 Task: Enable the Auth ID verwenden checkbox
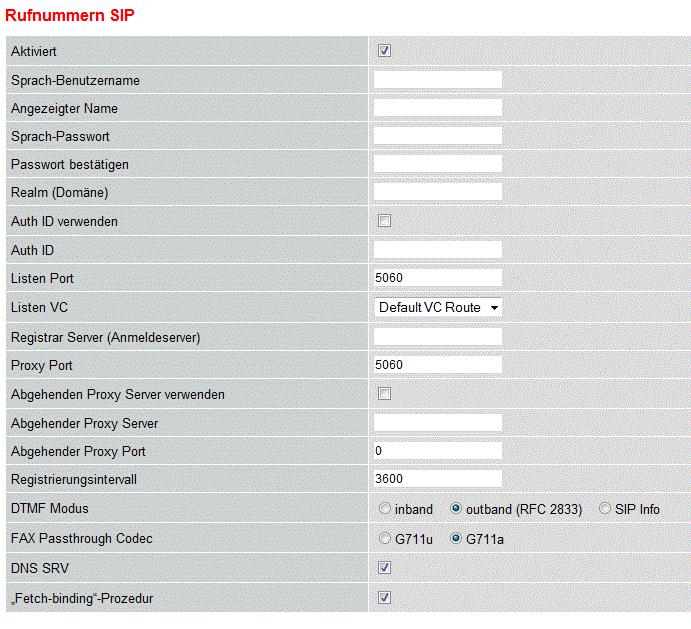click(x=384, y=221)
